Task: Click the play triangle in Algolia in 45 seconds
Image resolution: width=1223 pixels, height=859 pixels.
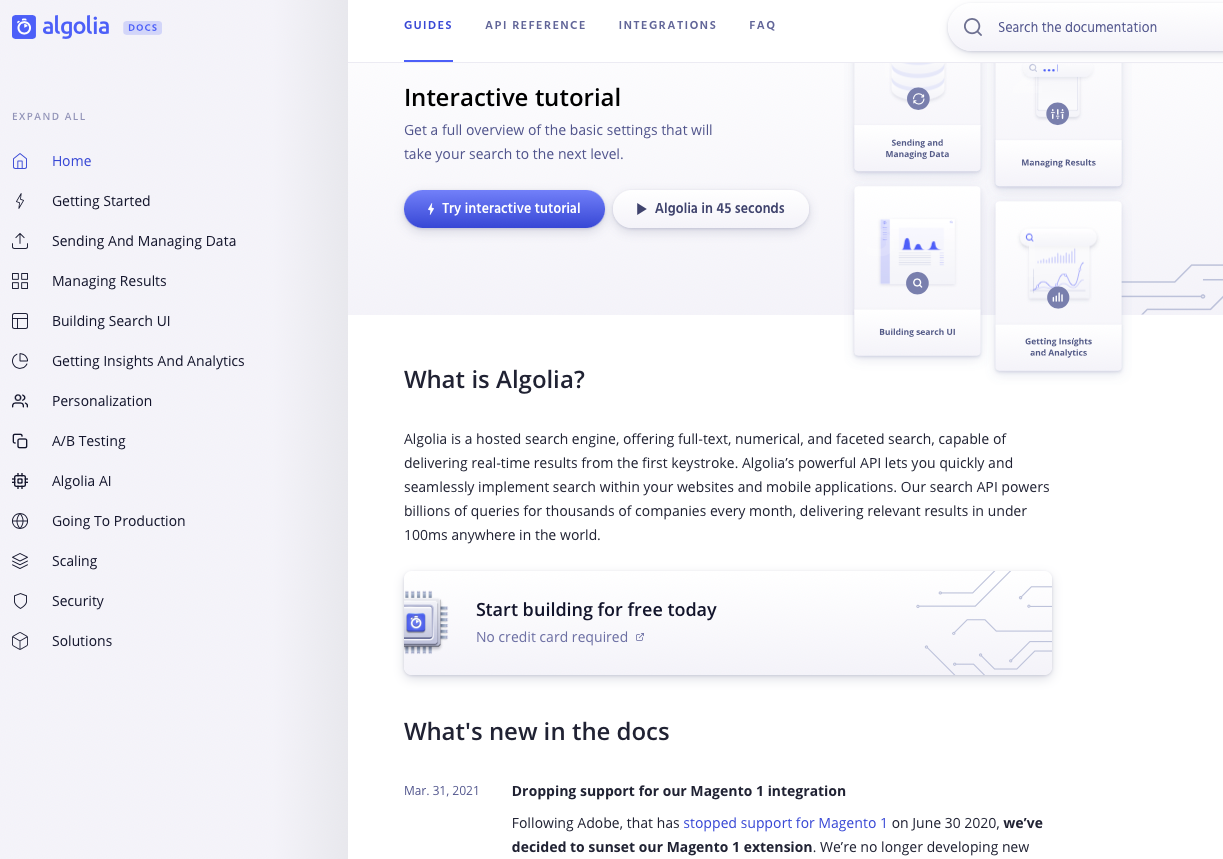Action: pos(642,209)
